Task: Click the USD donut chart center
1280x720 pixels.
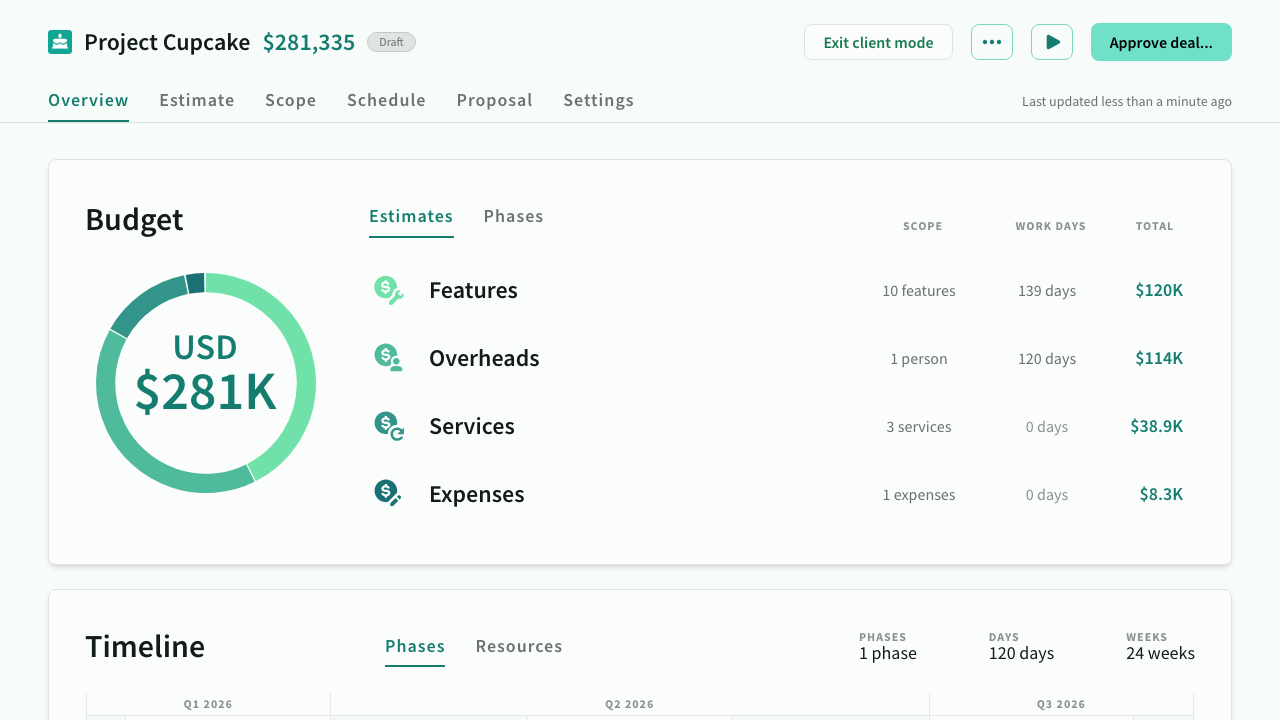Action: (206, 382)
